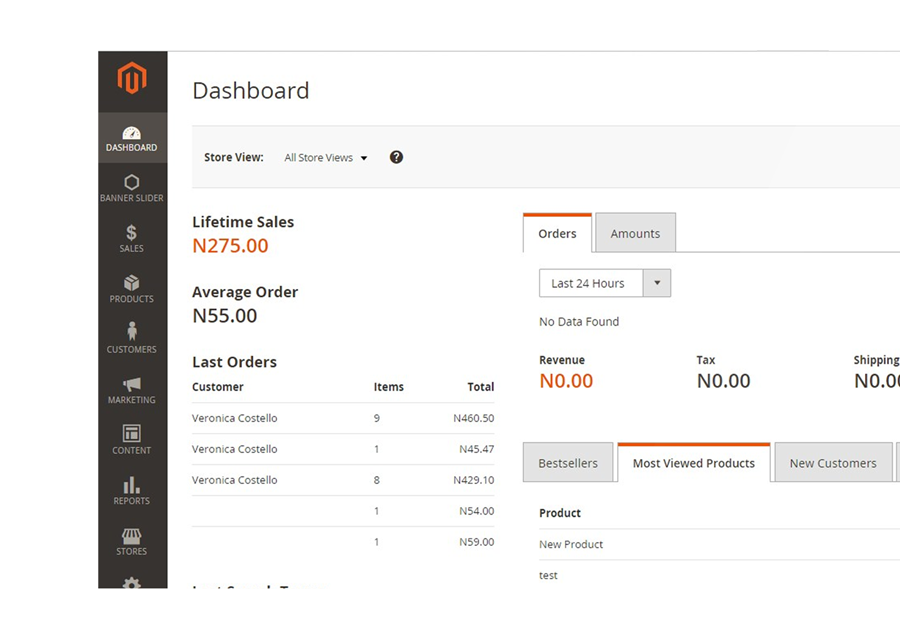This screenshot has width=900, height=630.
Task: Click the test product row
Action: click(719, 575)
